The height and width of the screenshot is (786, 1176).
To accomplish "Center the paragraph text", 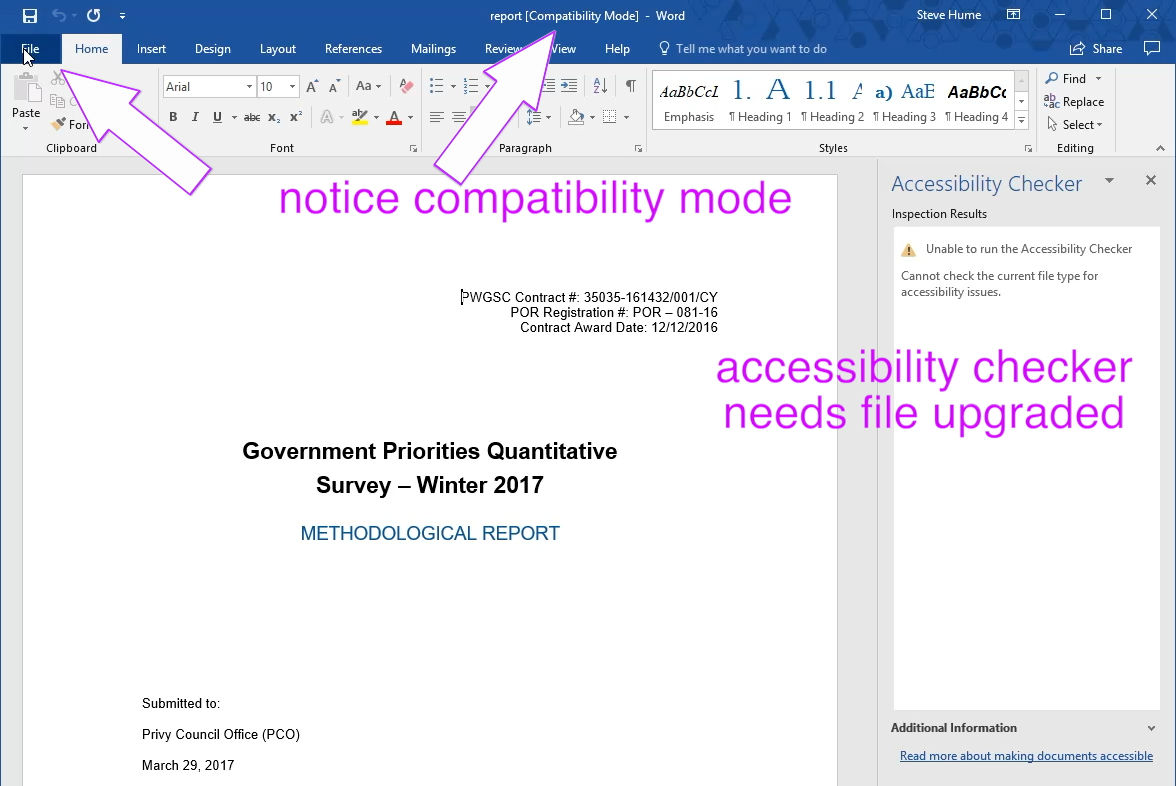I will (x=459, y=117).
